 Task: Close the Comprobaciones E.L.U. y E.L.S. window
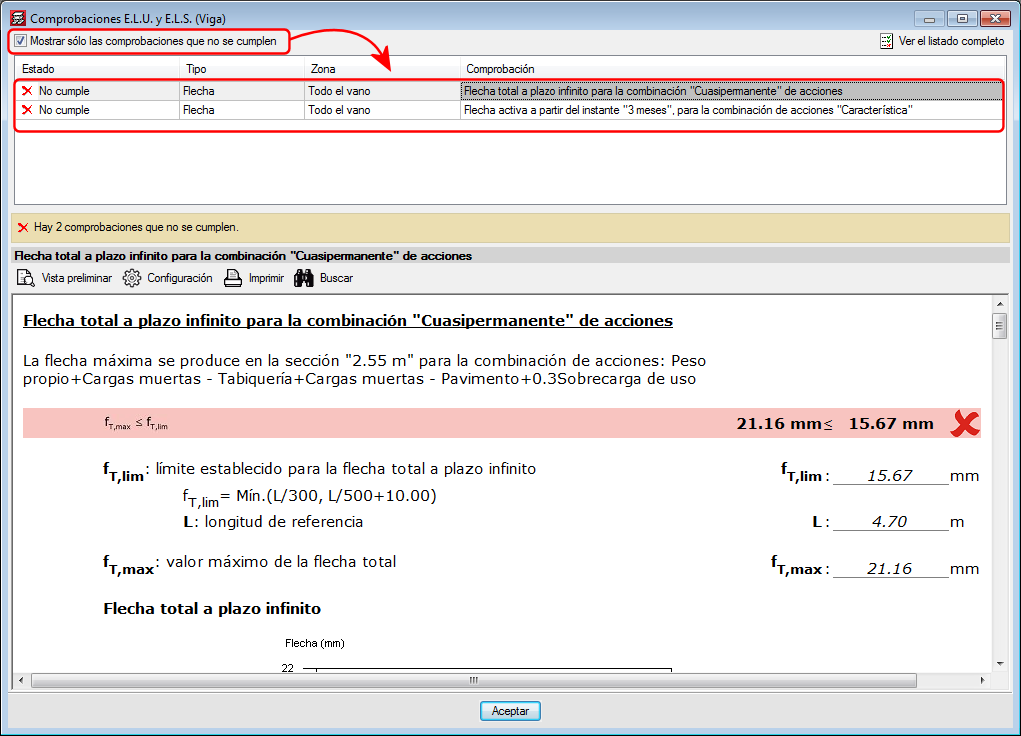tap(995, 19)
